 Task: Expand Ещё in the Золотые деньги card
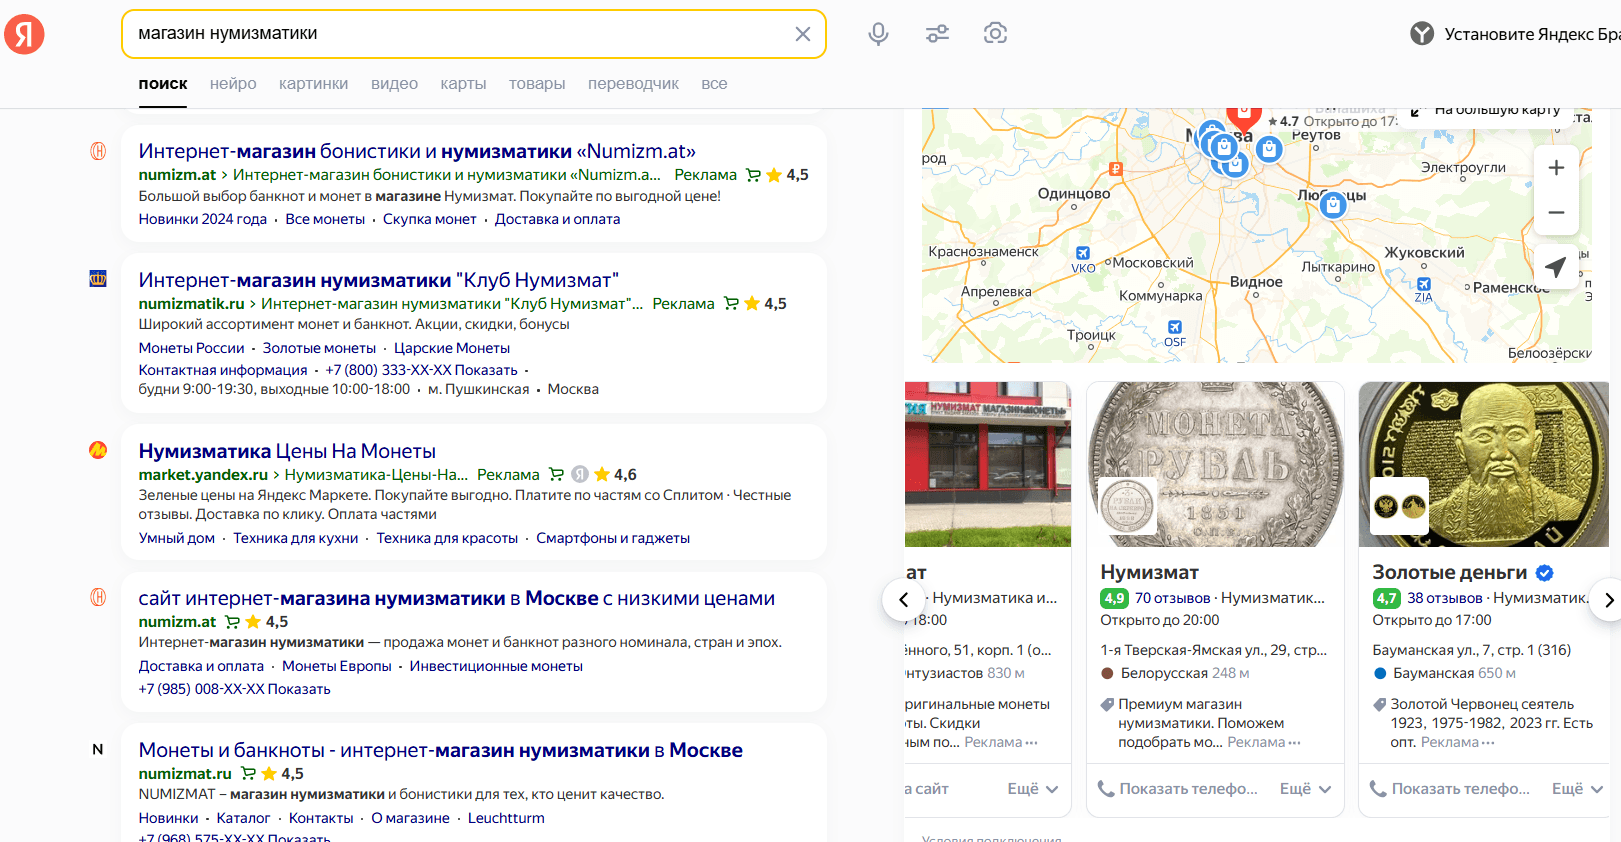pyautogui.click(x=1577, y=789)
